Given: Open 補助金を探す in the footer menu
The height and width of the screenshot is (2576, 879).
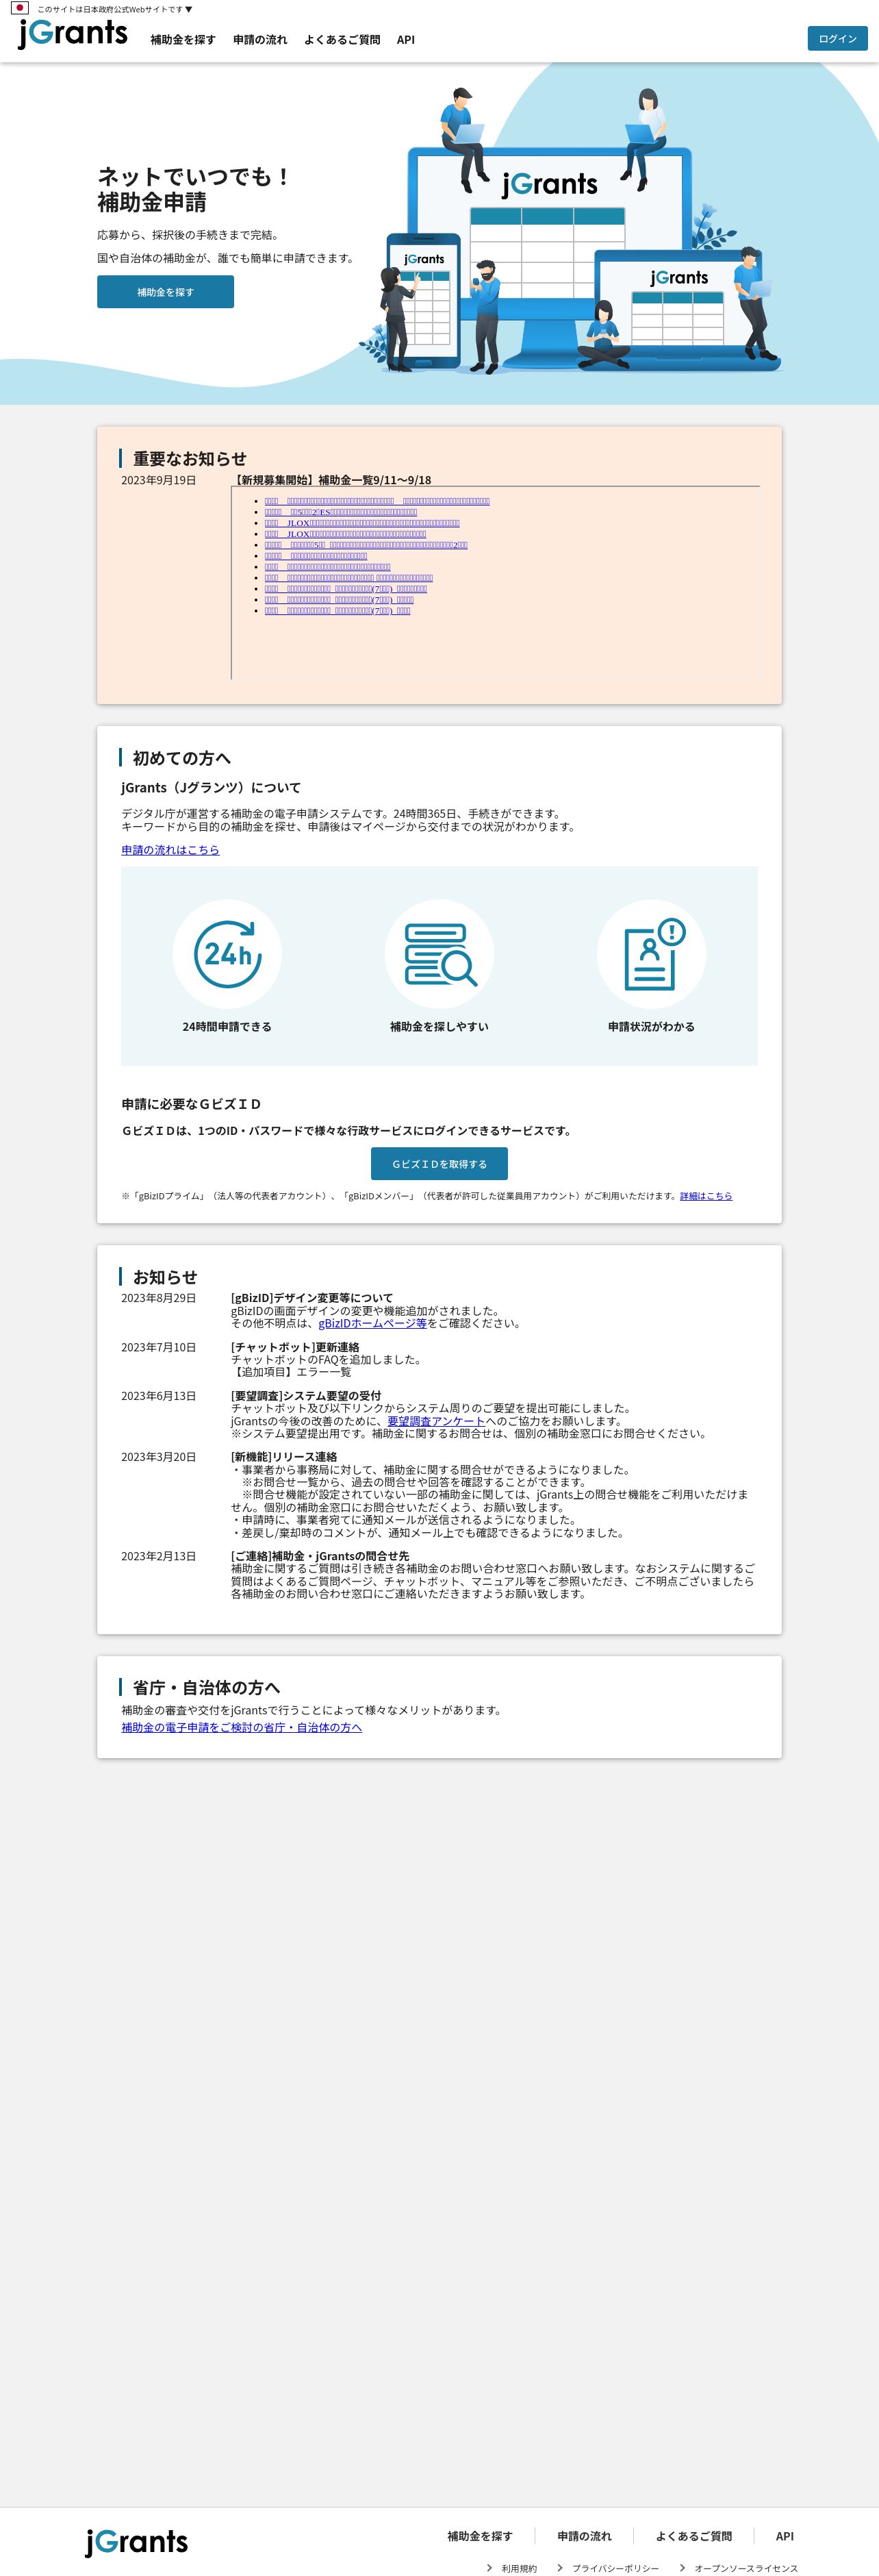Looking at the screenshot, I should point(480,2536).
